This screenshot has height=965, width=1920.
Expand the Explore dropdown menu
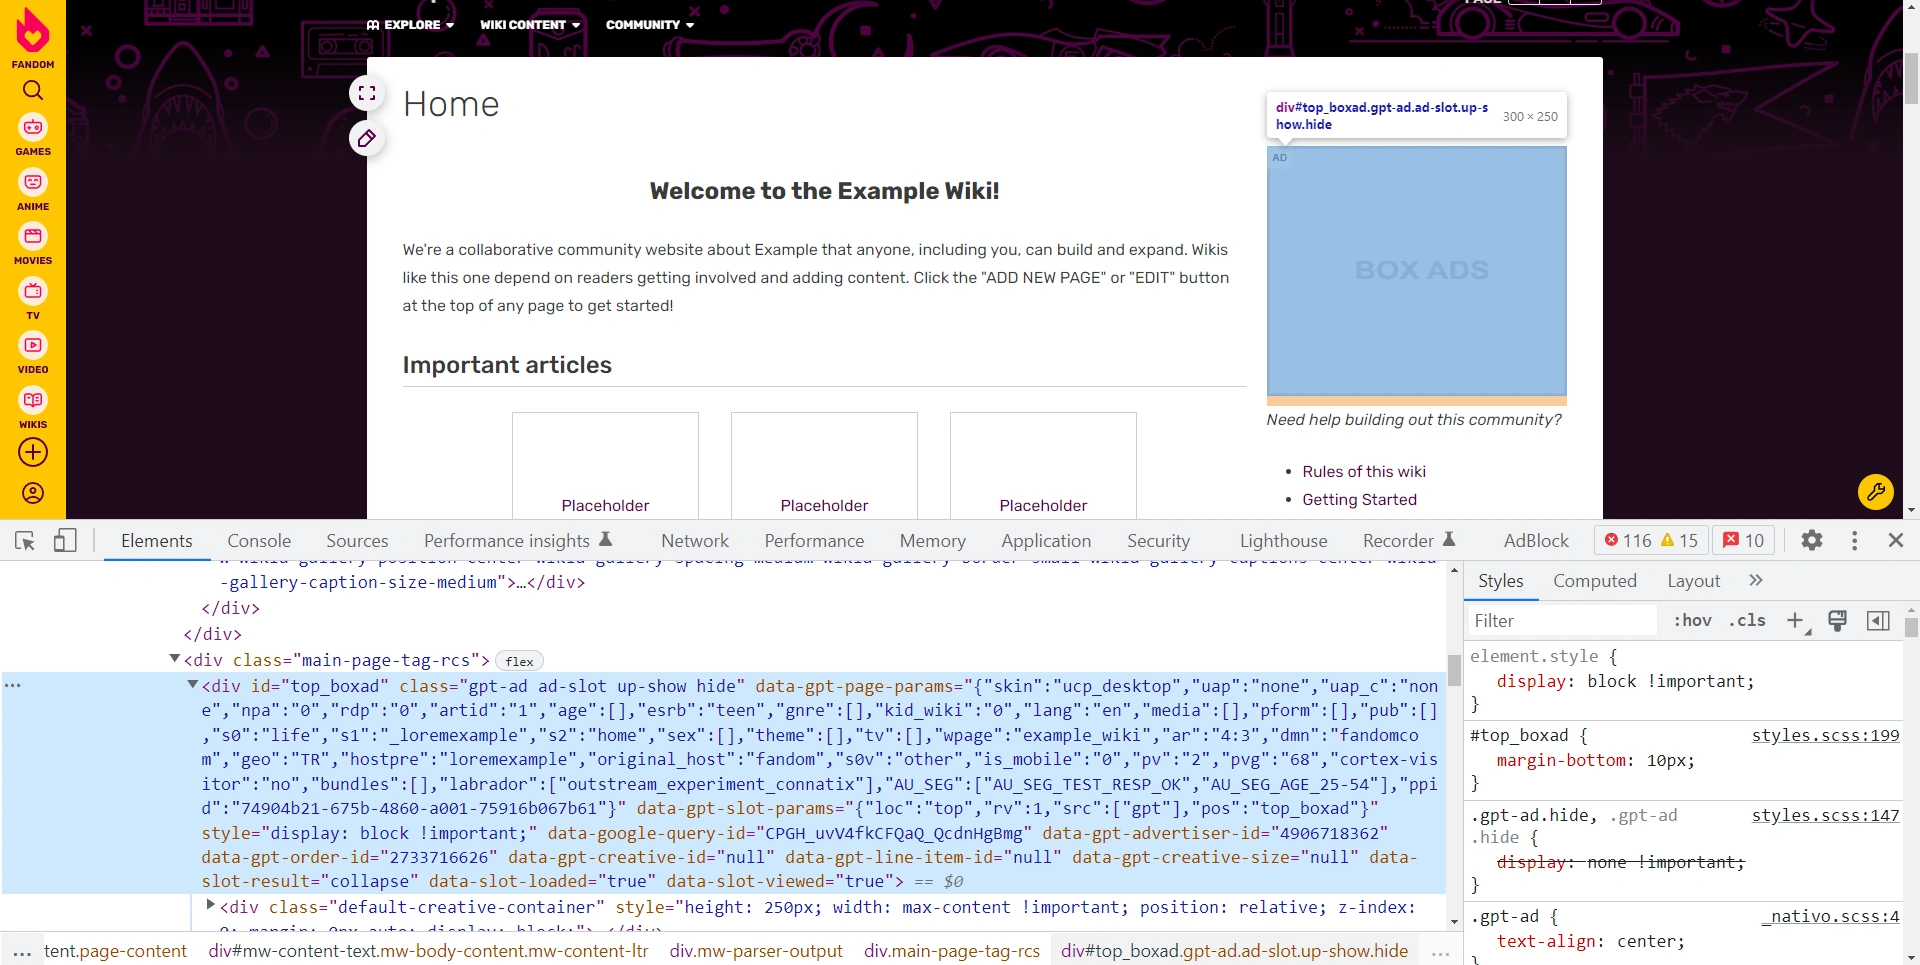pos(411,25)
